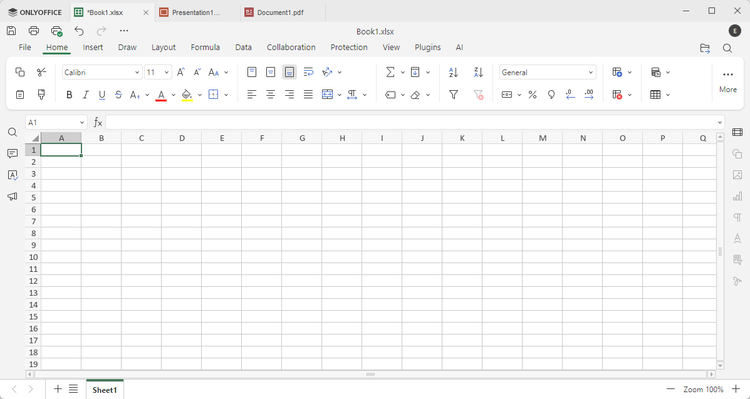
Task: Click the Print icon
Action: [33, 31]
